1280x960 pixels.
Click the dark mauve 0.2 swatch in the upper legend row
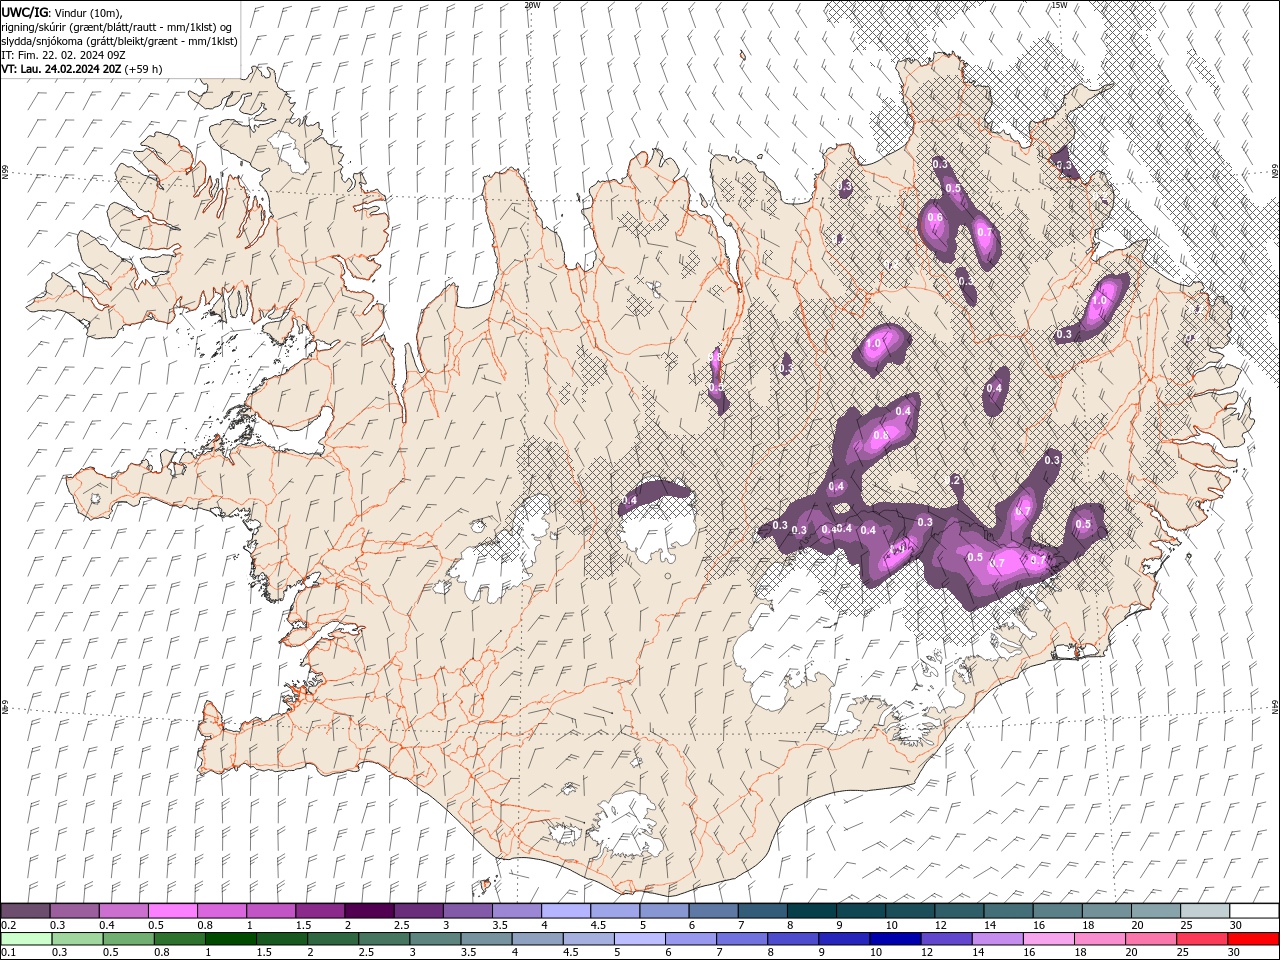coord(26,911)
